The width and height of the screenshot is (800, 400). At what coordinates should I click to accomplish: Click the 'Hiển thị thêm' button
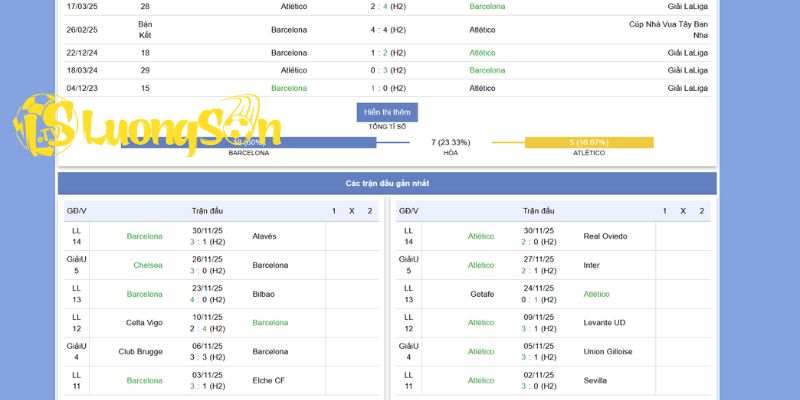pos(386,112)
